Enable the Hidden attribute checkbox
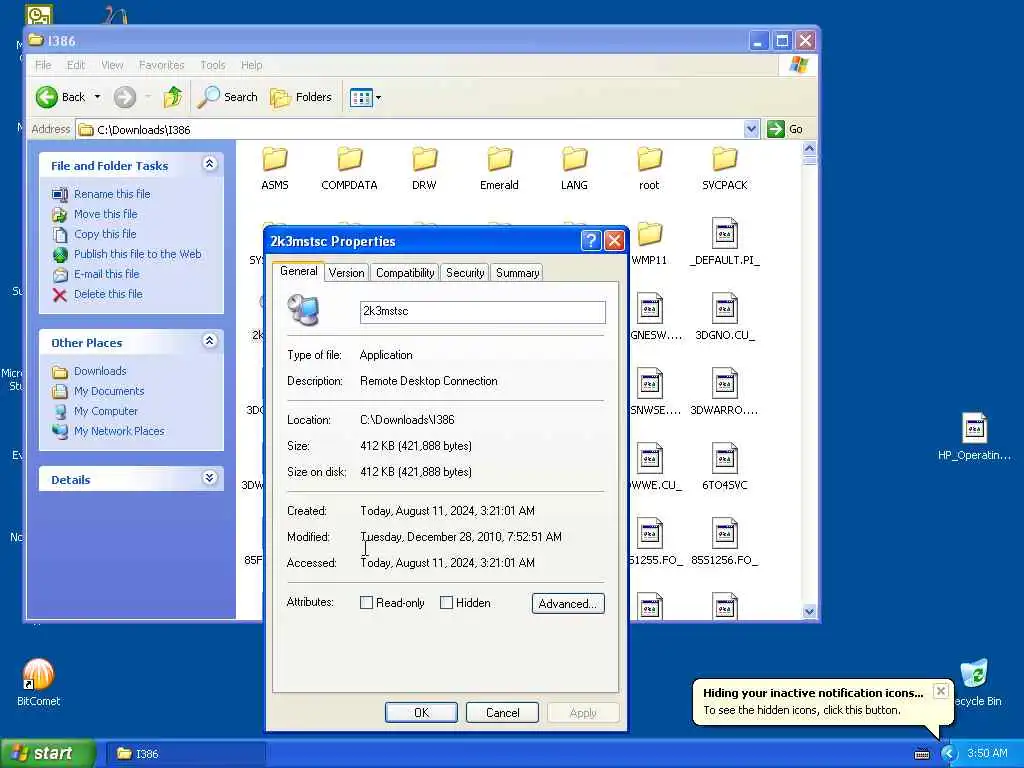The image size is (1024, 768). click(x=446, y=603)
